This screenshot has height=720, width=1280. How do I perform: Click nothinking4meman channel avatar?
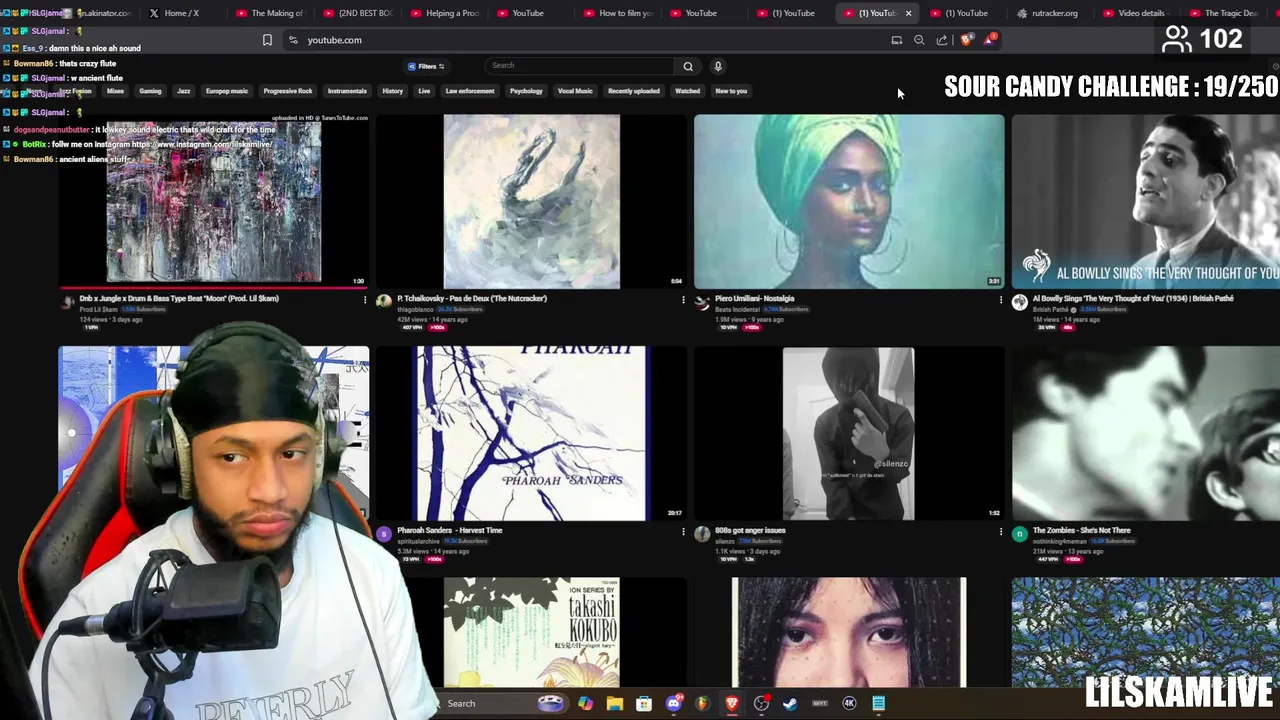click(1019, 534)
